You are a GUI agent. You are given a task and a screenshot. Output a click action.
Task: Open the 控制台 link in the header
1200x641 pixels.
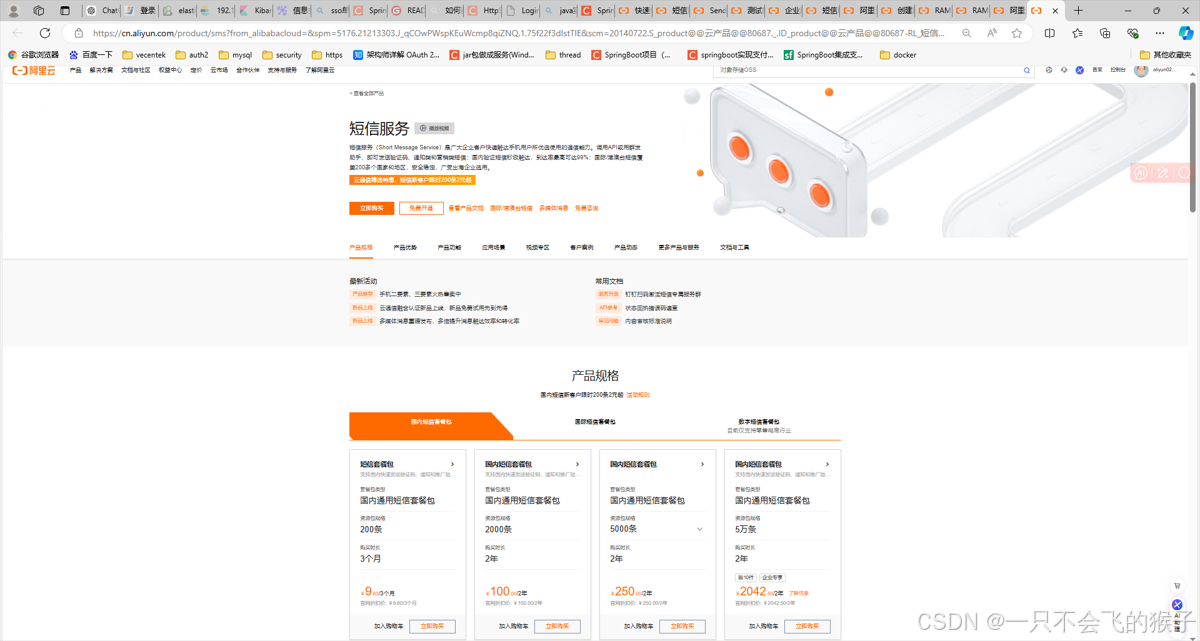1117,70
